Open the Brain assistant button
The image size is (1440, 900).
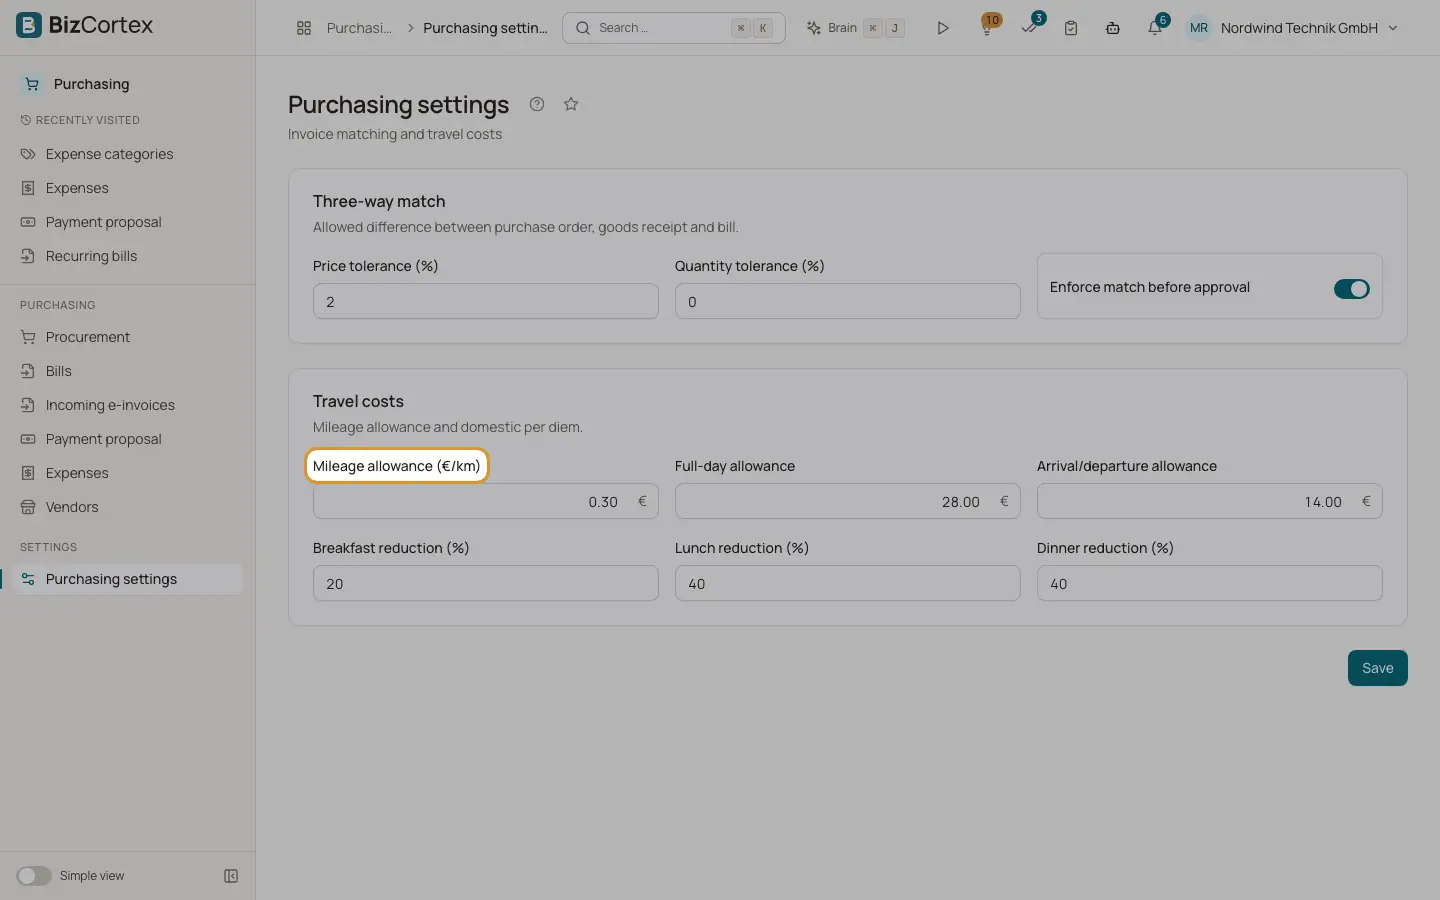point(855,28)
